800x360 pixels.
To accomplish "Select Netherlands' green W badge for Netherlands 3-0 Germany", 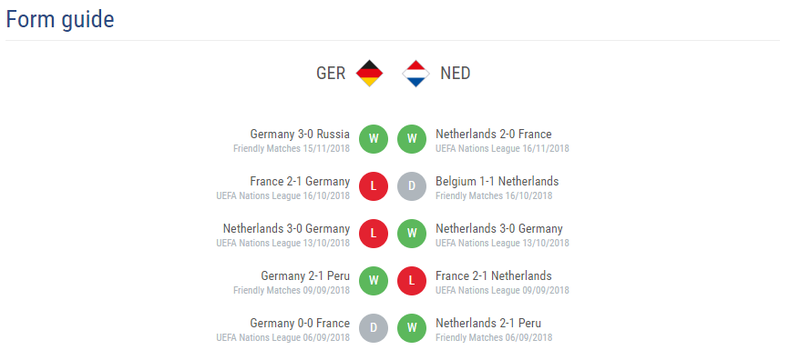I will click(x=412, y=234).
